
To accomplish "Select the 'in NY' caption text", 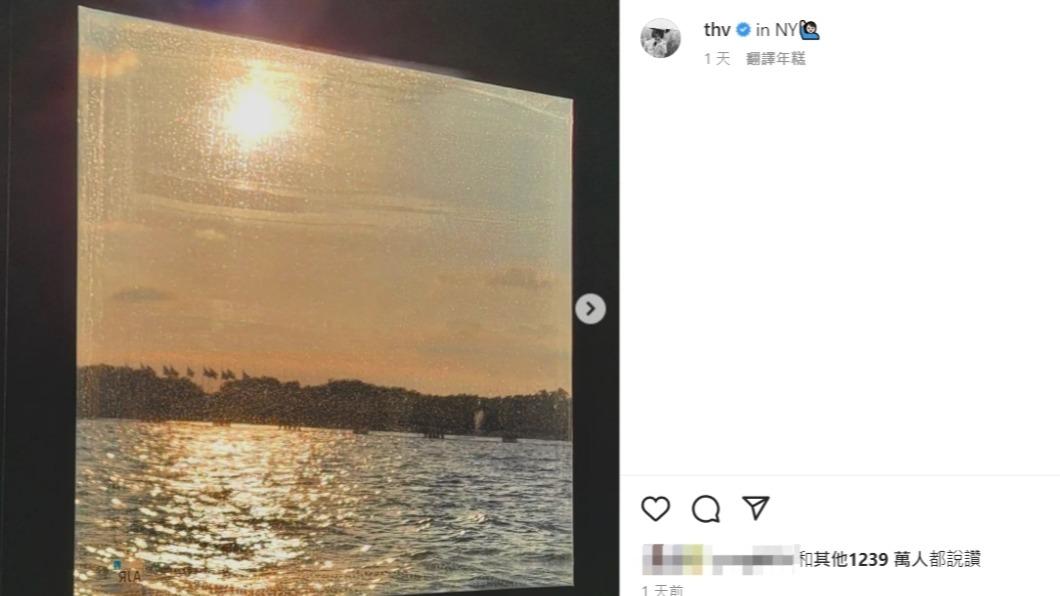I will click(x=776, y=30).
